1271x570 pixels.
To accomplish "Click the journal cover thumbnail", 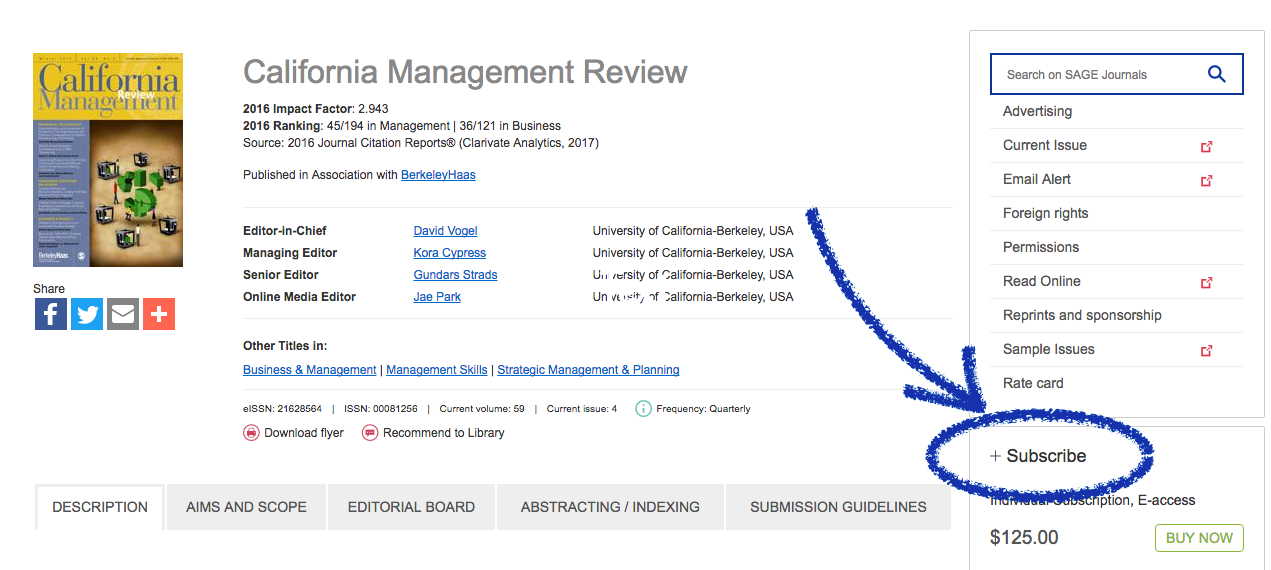I will pyautogui.click(x=108, y=160).
